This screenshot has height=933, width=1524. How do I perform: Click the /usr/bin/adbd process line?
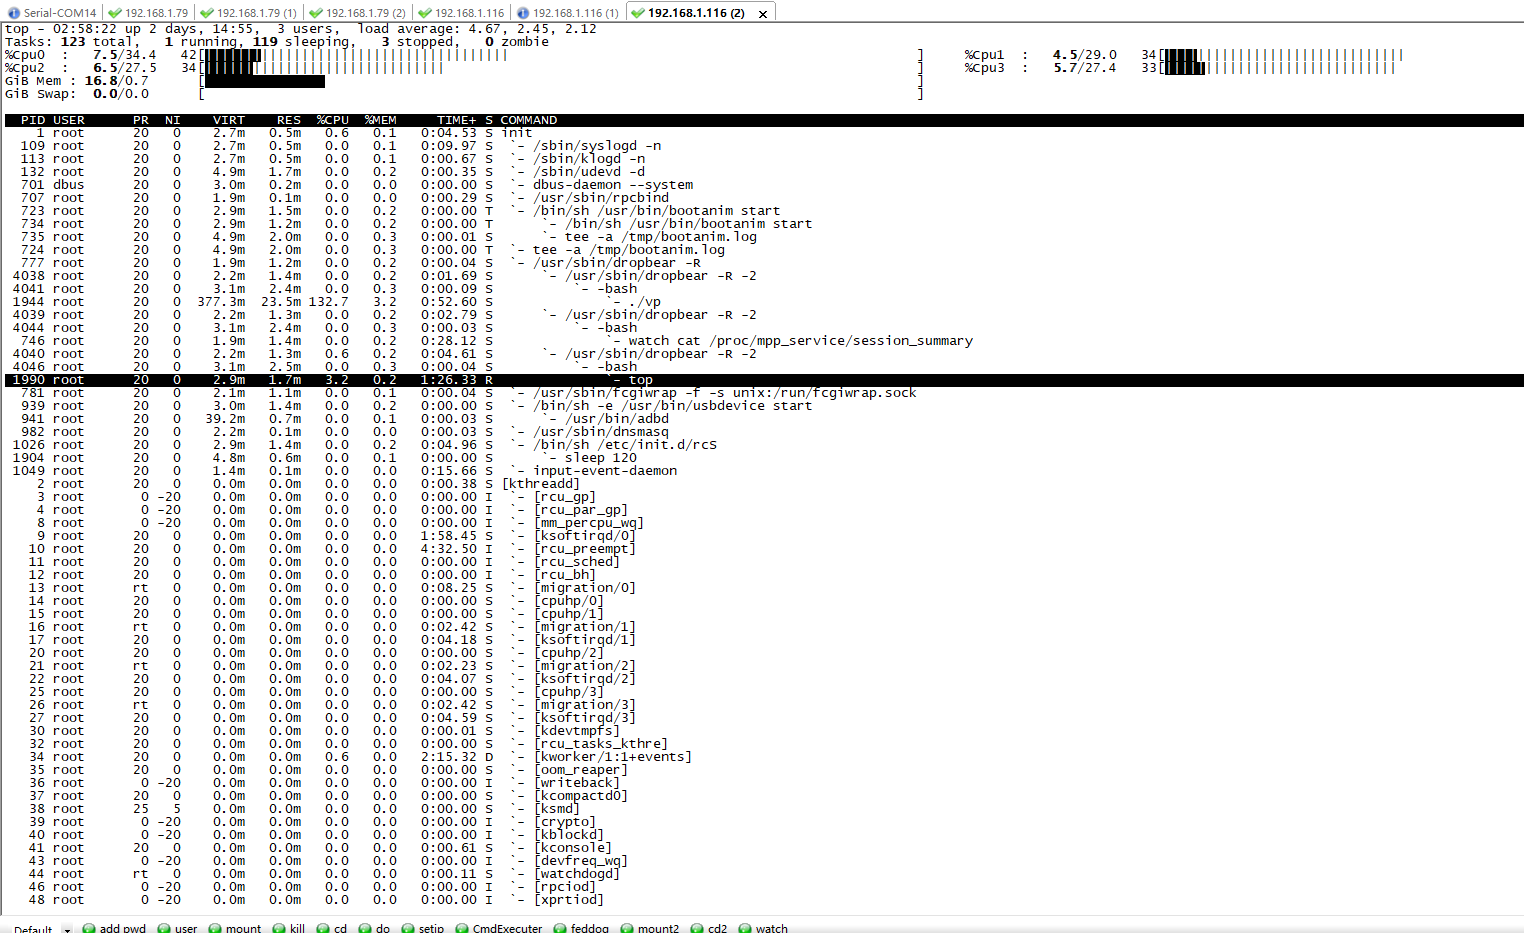[x=764, y=419]
